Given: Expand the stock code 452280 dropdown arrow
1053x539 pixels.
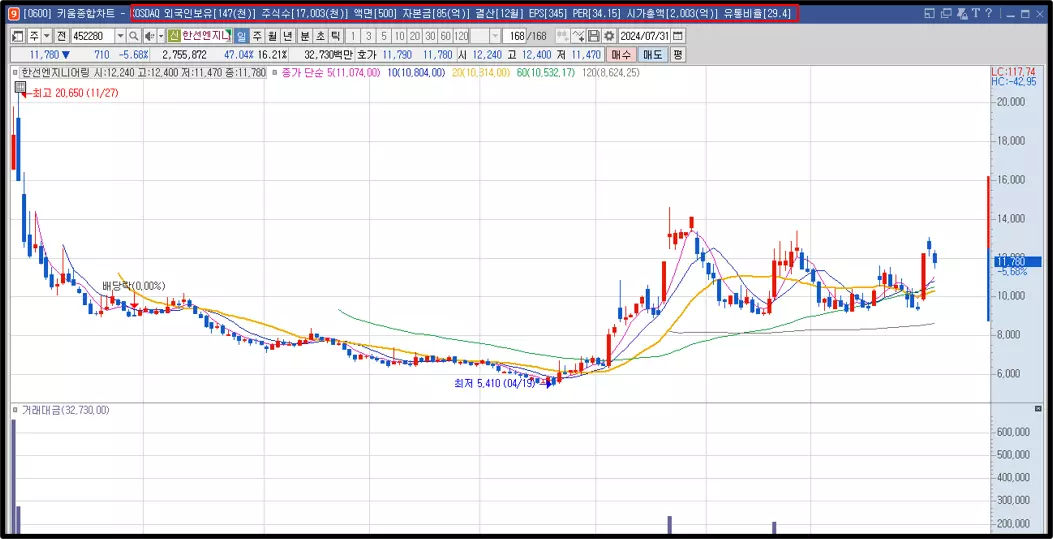Looking at the screenshot, I should 120,36.
